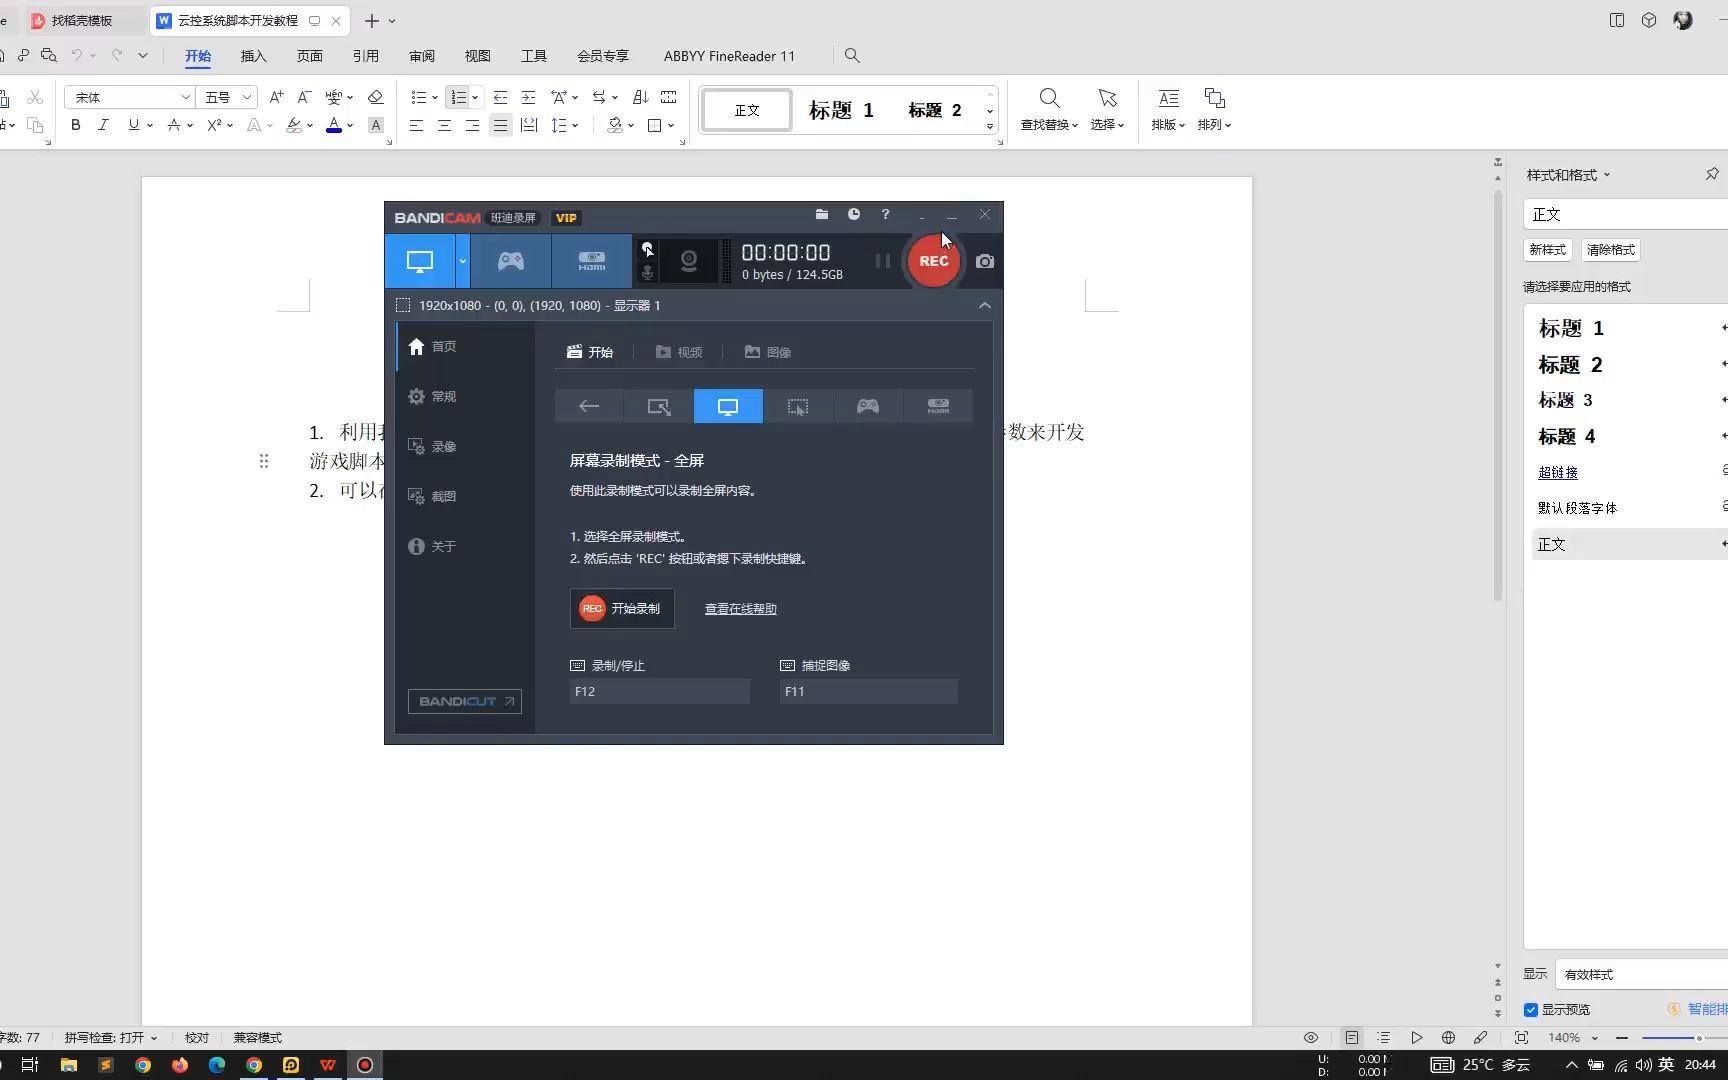Image resolution: width=1728 pixels, height=1080 pixels.
Task: Open the Bandicam 截图 settings section
Action: tap(433, 496)
